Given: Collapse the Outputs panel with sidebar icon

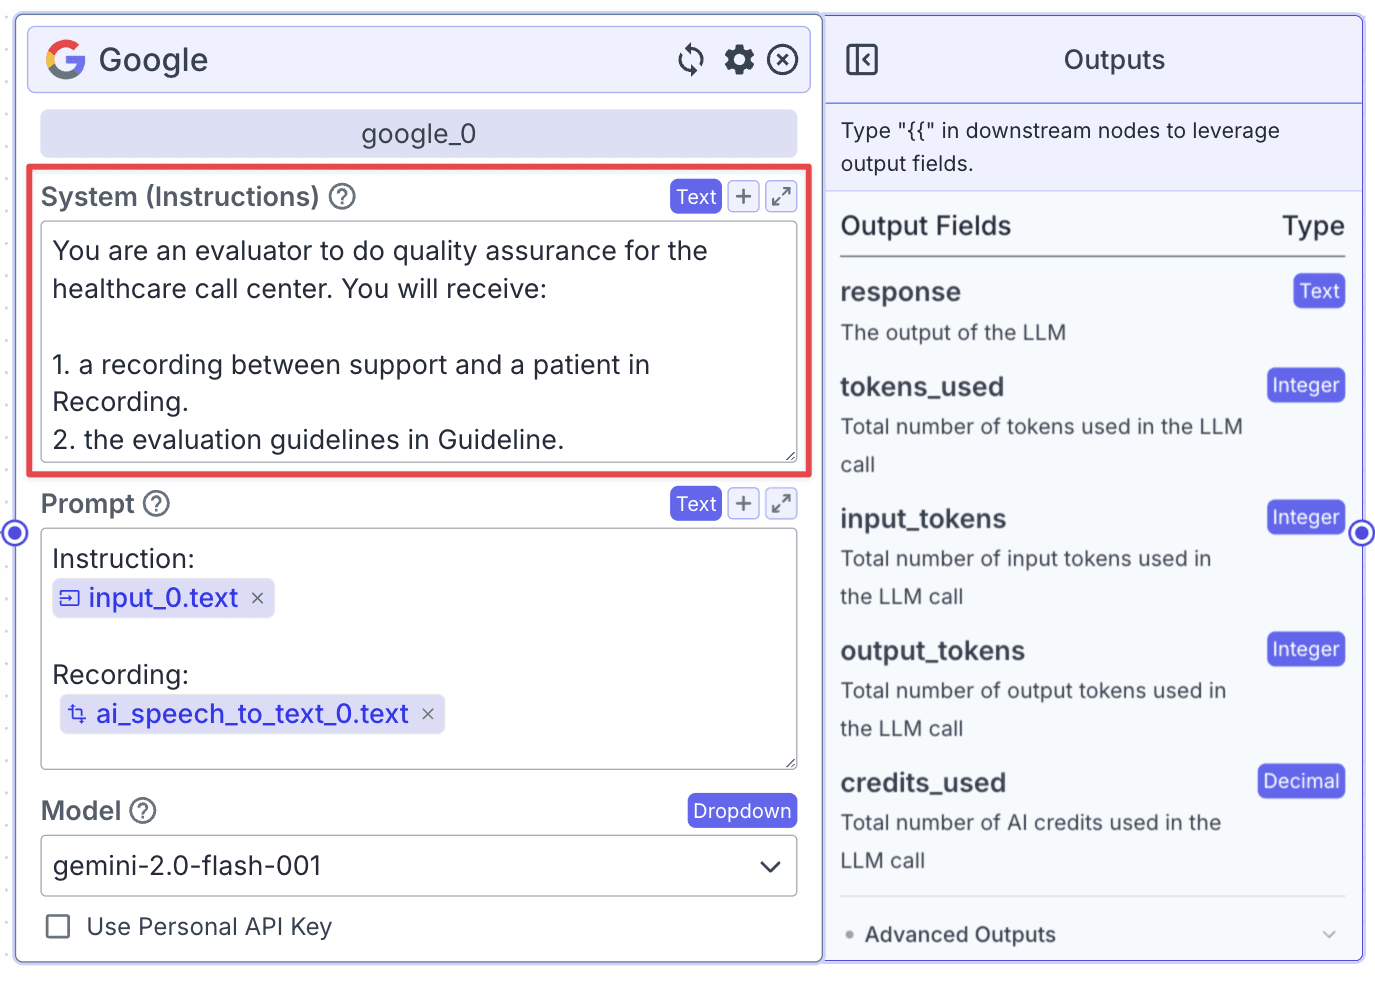Looking at the screenshot, I should coord(862,60).
